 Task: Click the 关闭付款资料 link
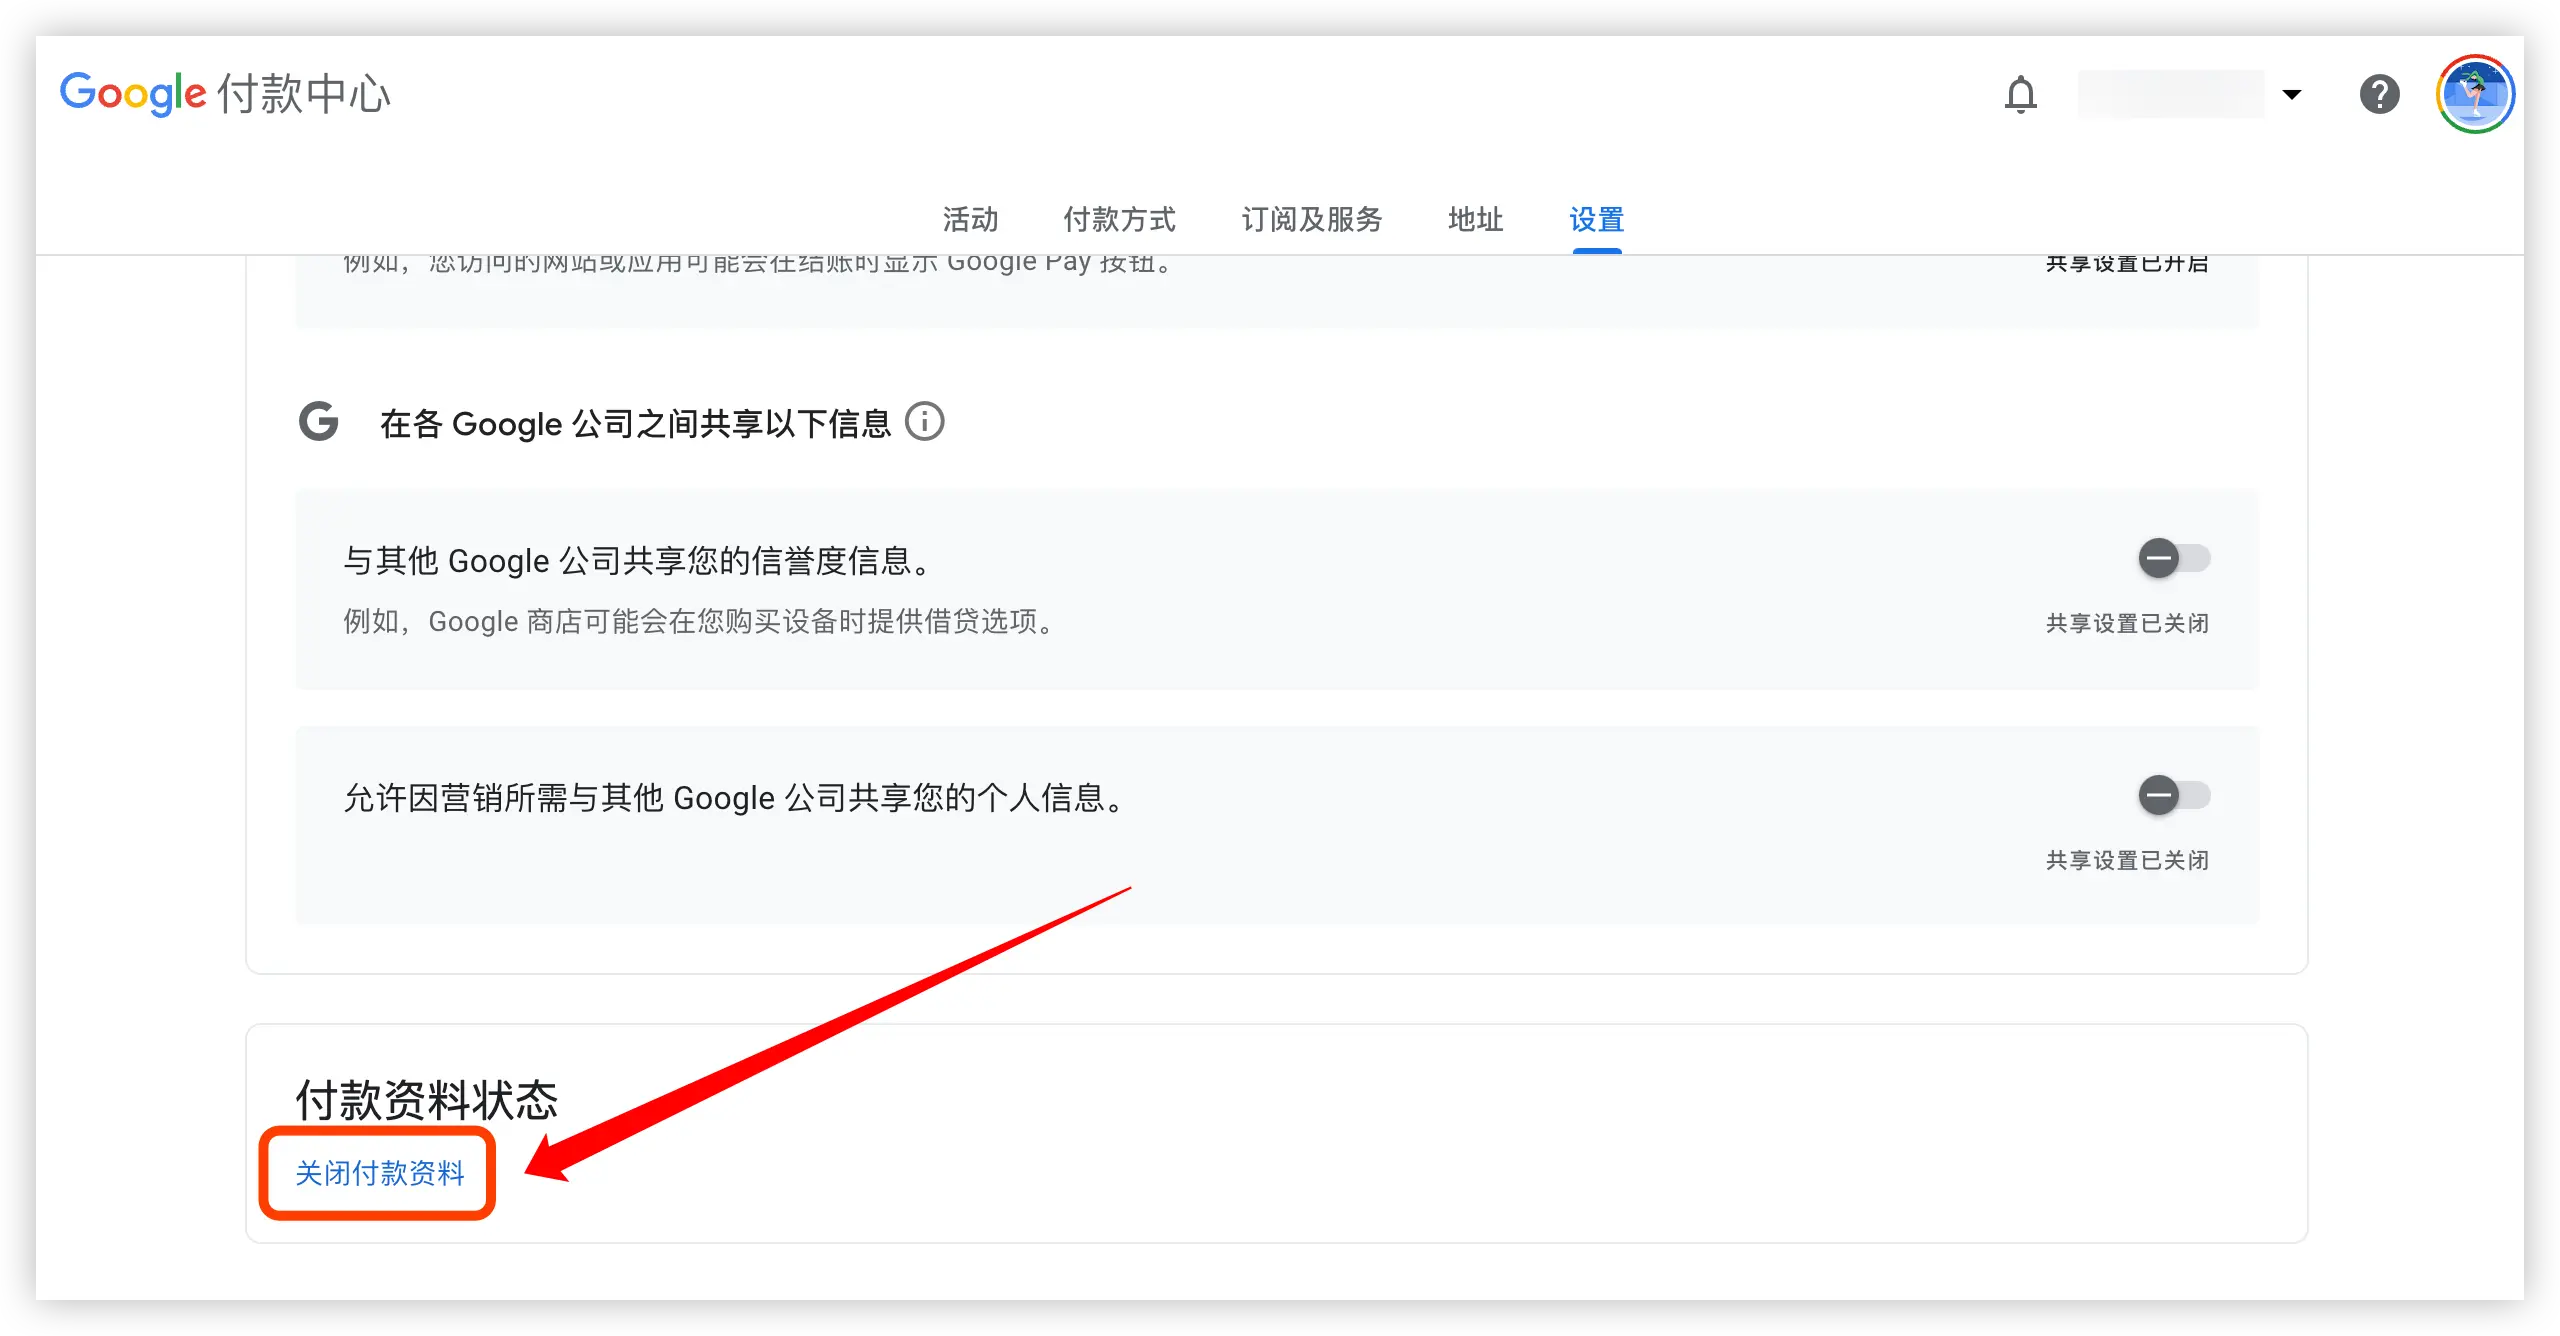(x=379, y=1173)
